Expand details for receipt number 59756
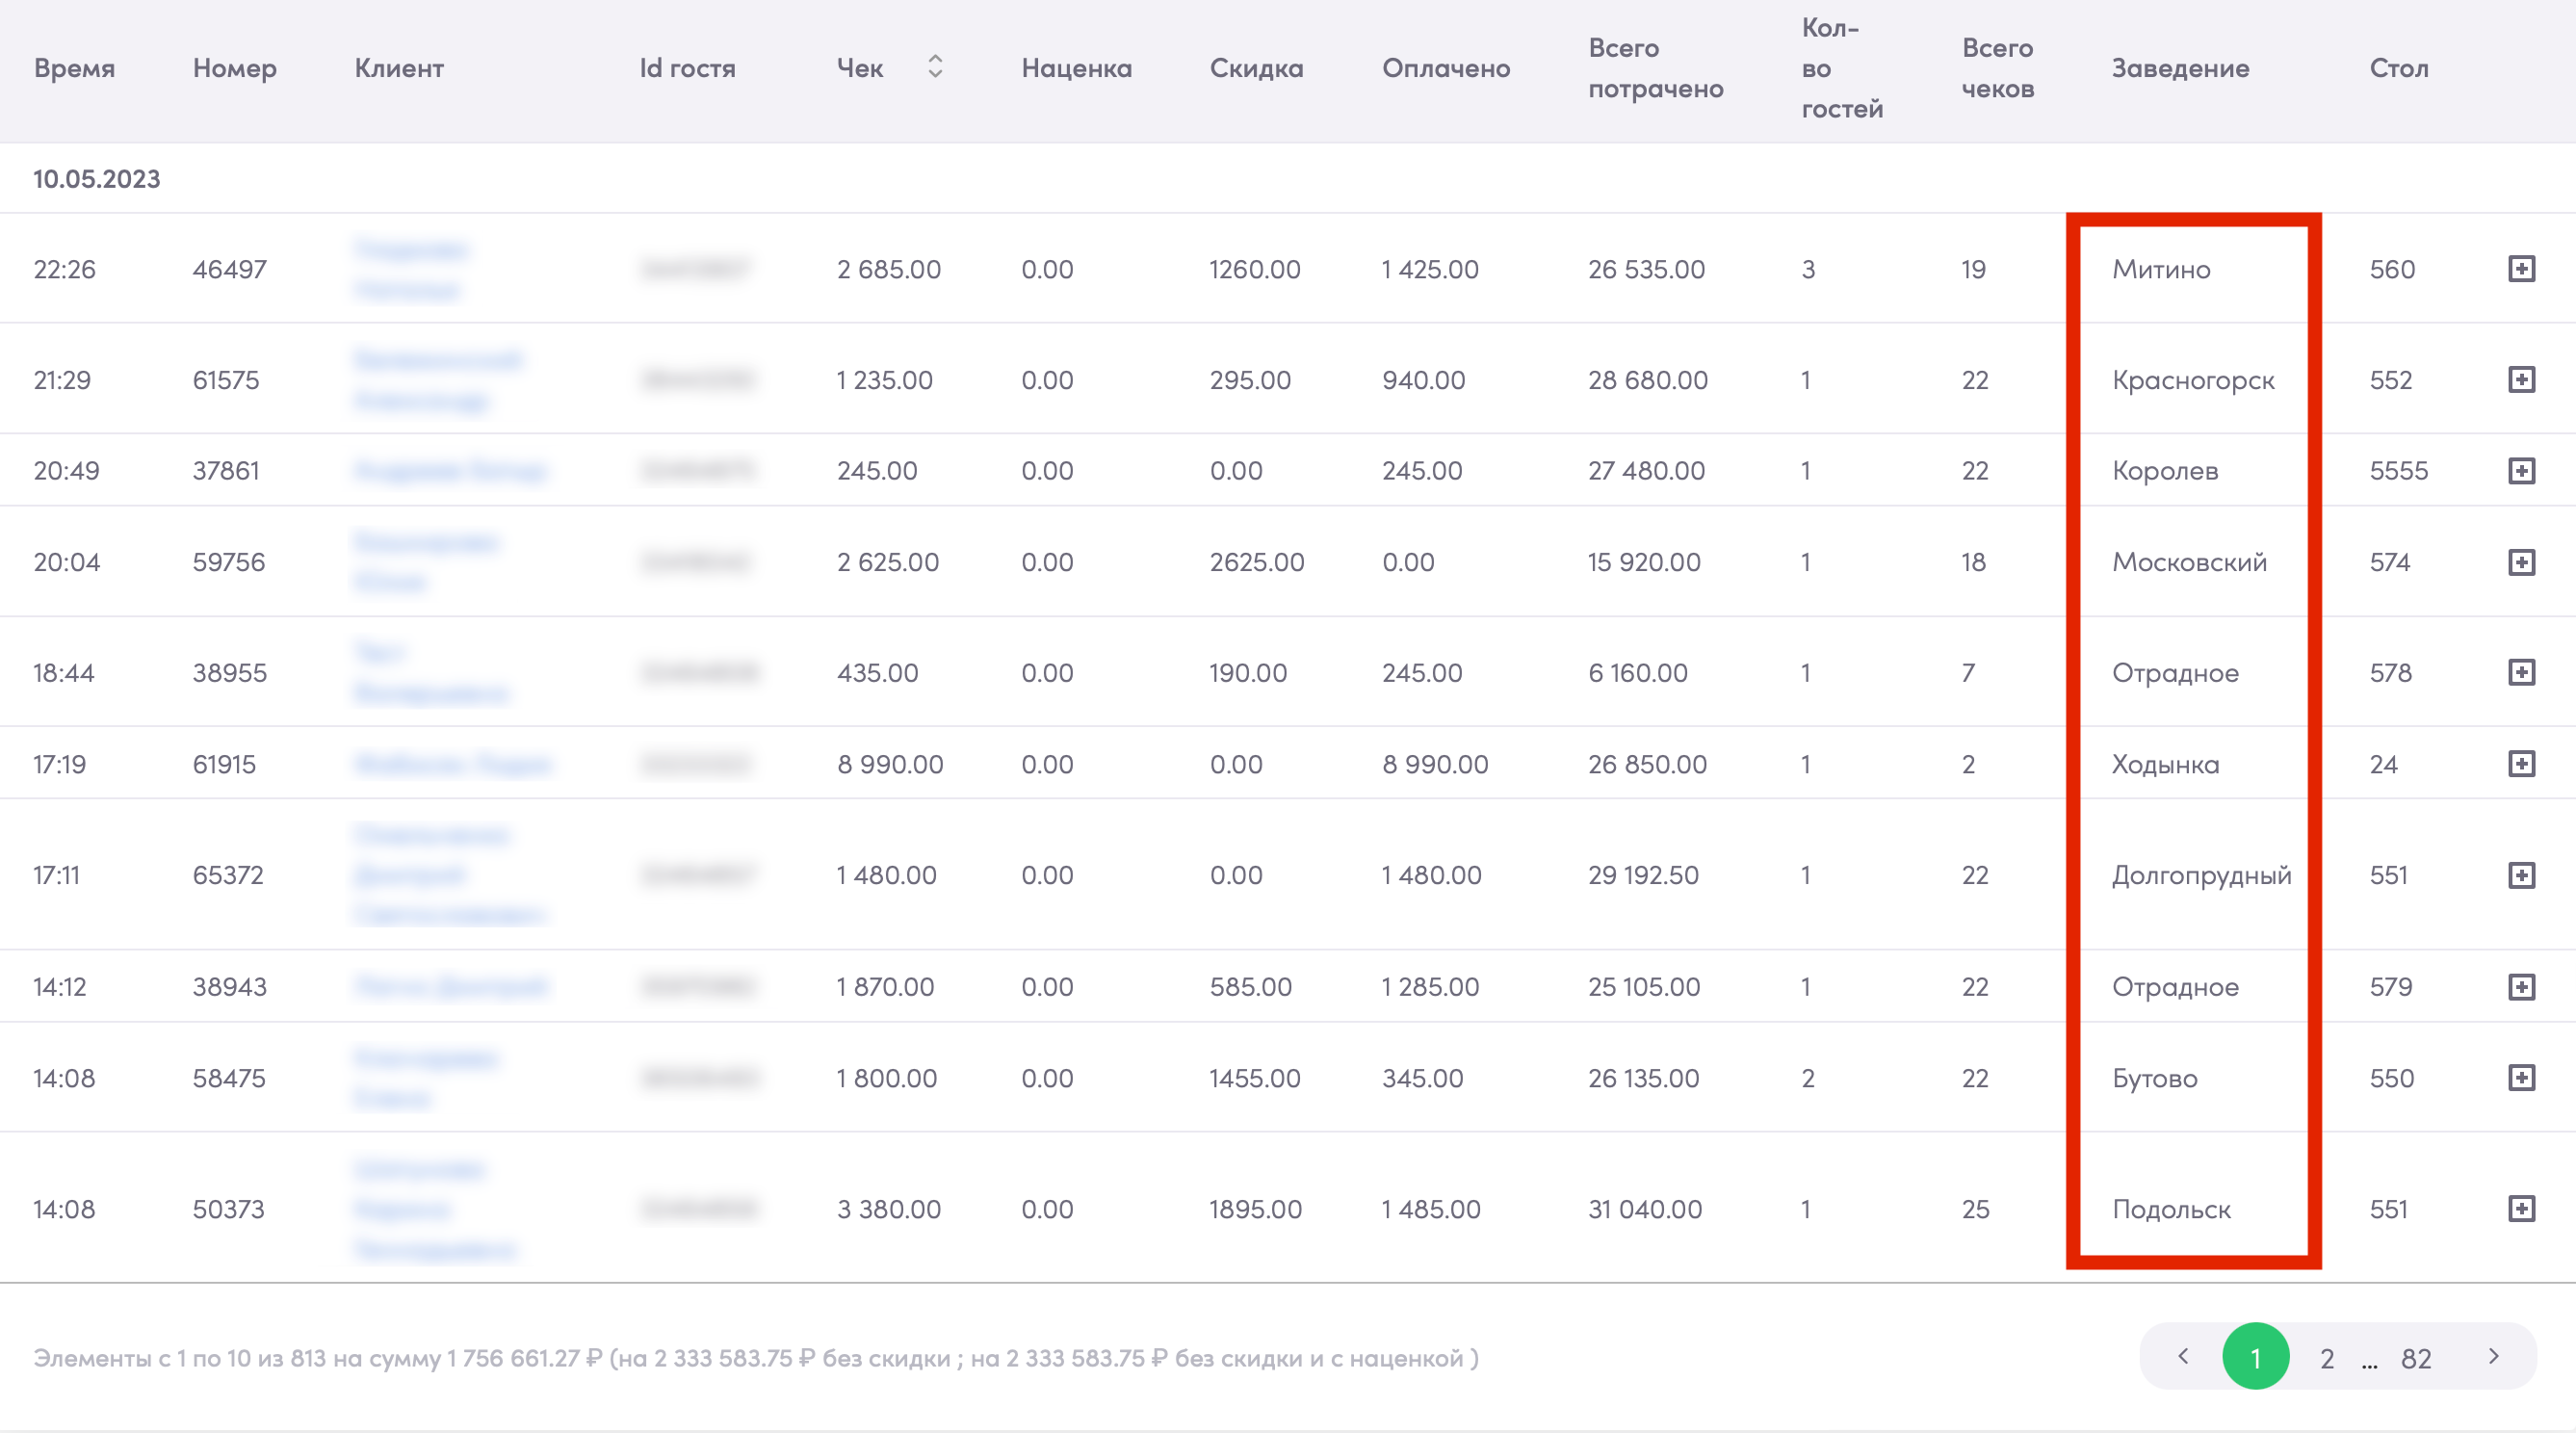The width and height of the screenshot is (2576, 1433). (x=2521, y=562)
